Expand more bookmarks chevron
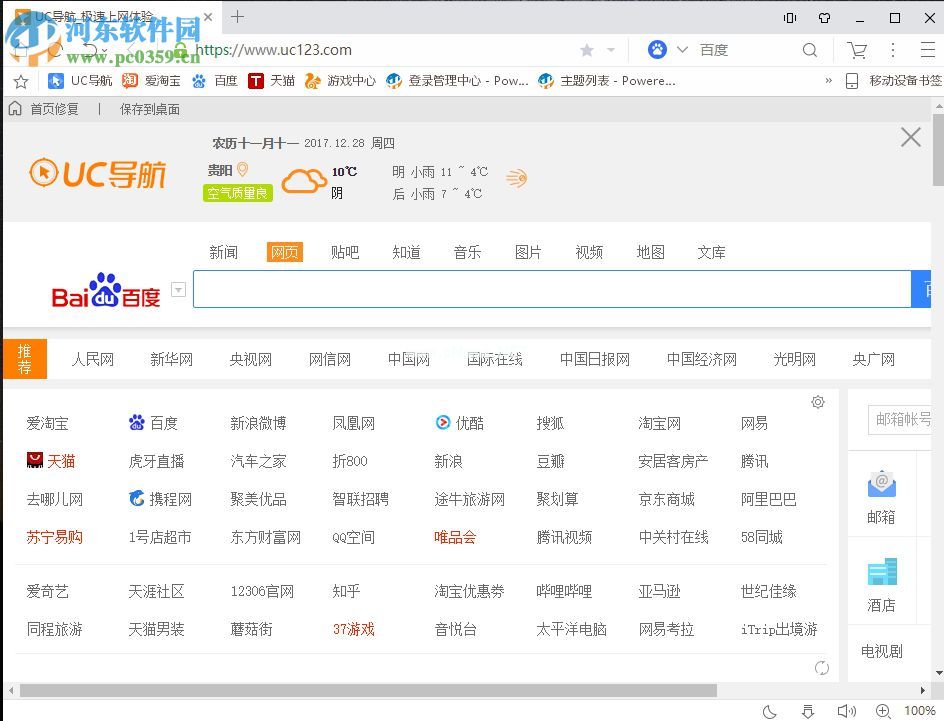The image size is (944, 721). coord(828,81)
